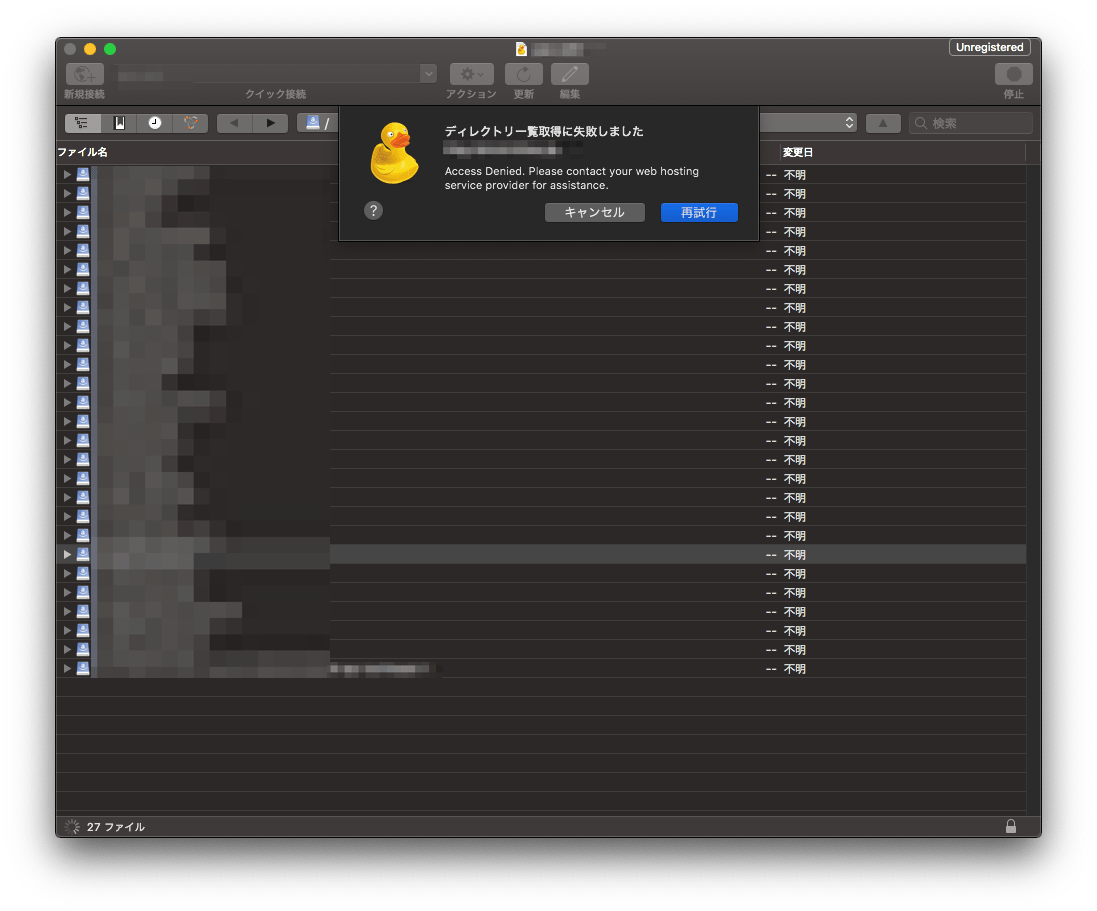This screenshot has height=911, width=1097.
Task: Click the 再試行 retry button
Action: coord(698,212)
